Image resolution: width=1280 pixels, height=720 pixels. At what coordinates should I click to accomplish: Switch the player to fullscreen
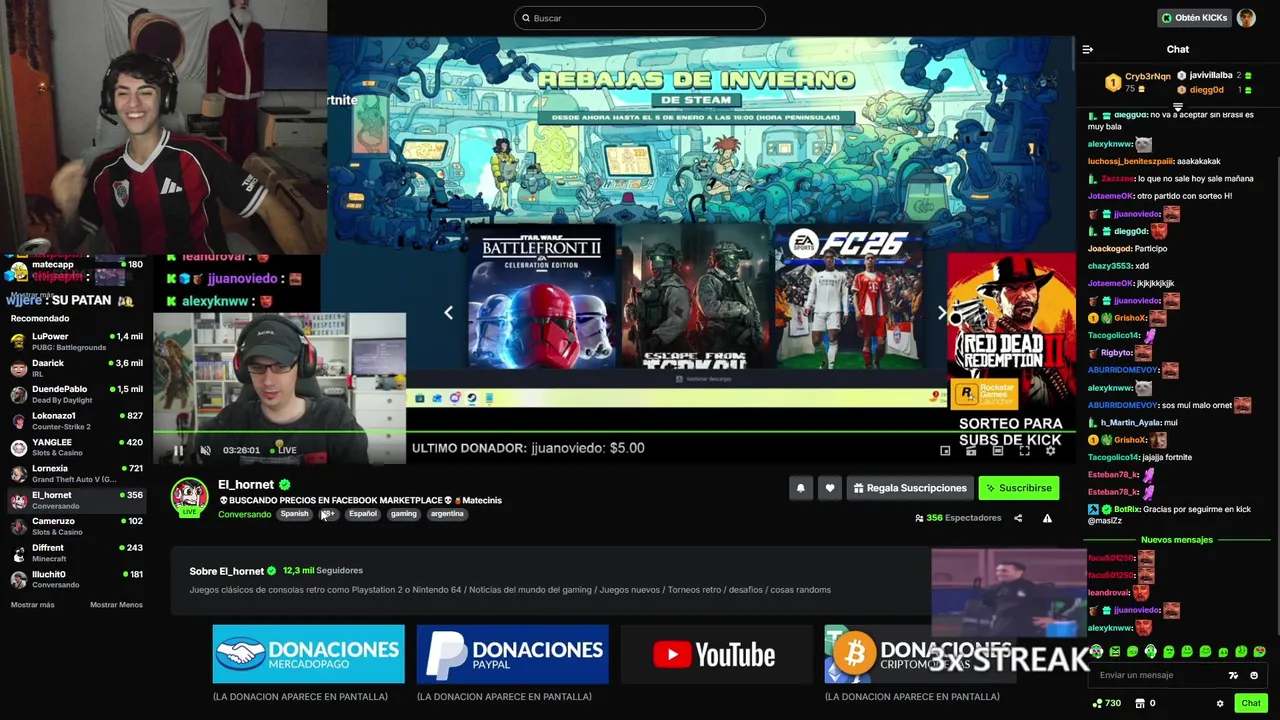coord(1024,451)
